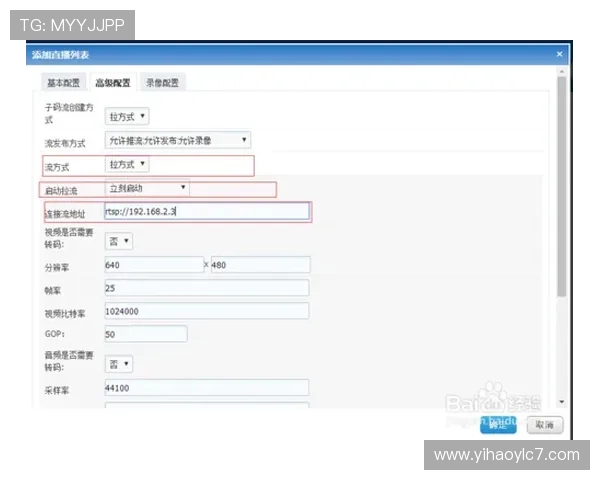Switch to the 基本配置 tab
The height and width of the screenshot is (480, 600).
click(x=63, y=83)
